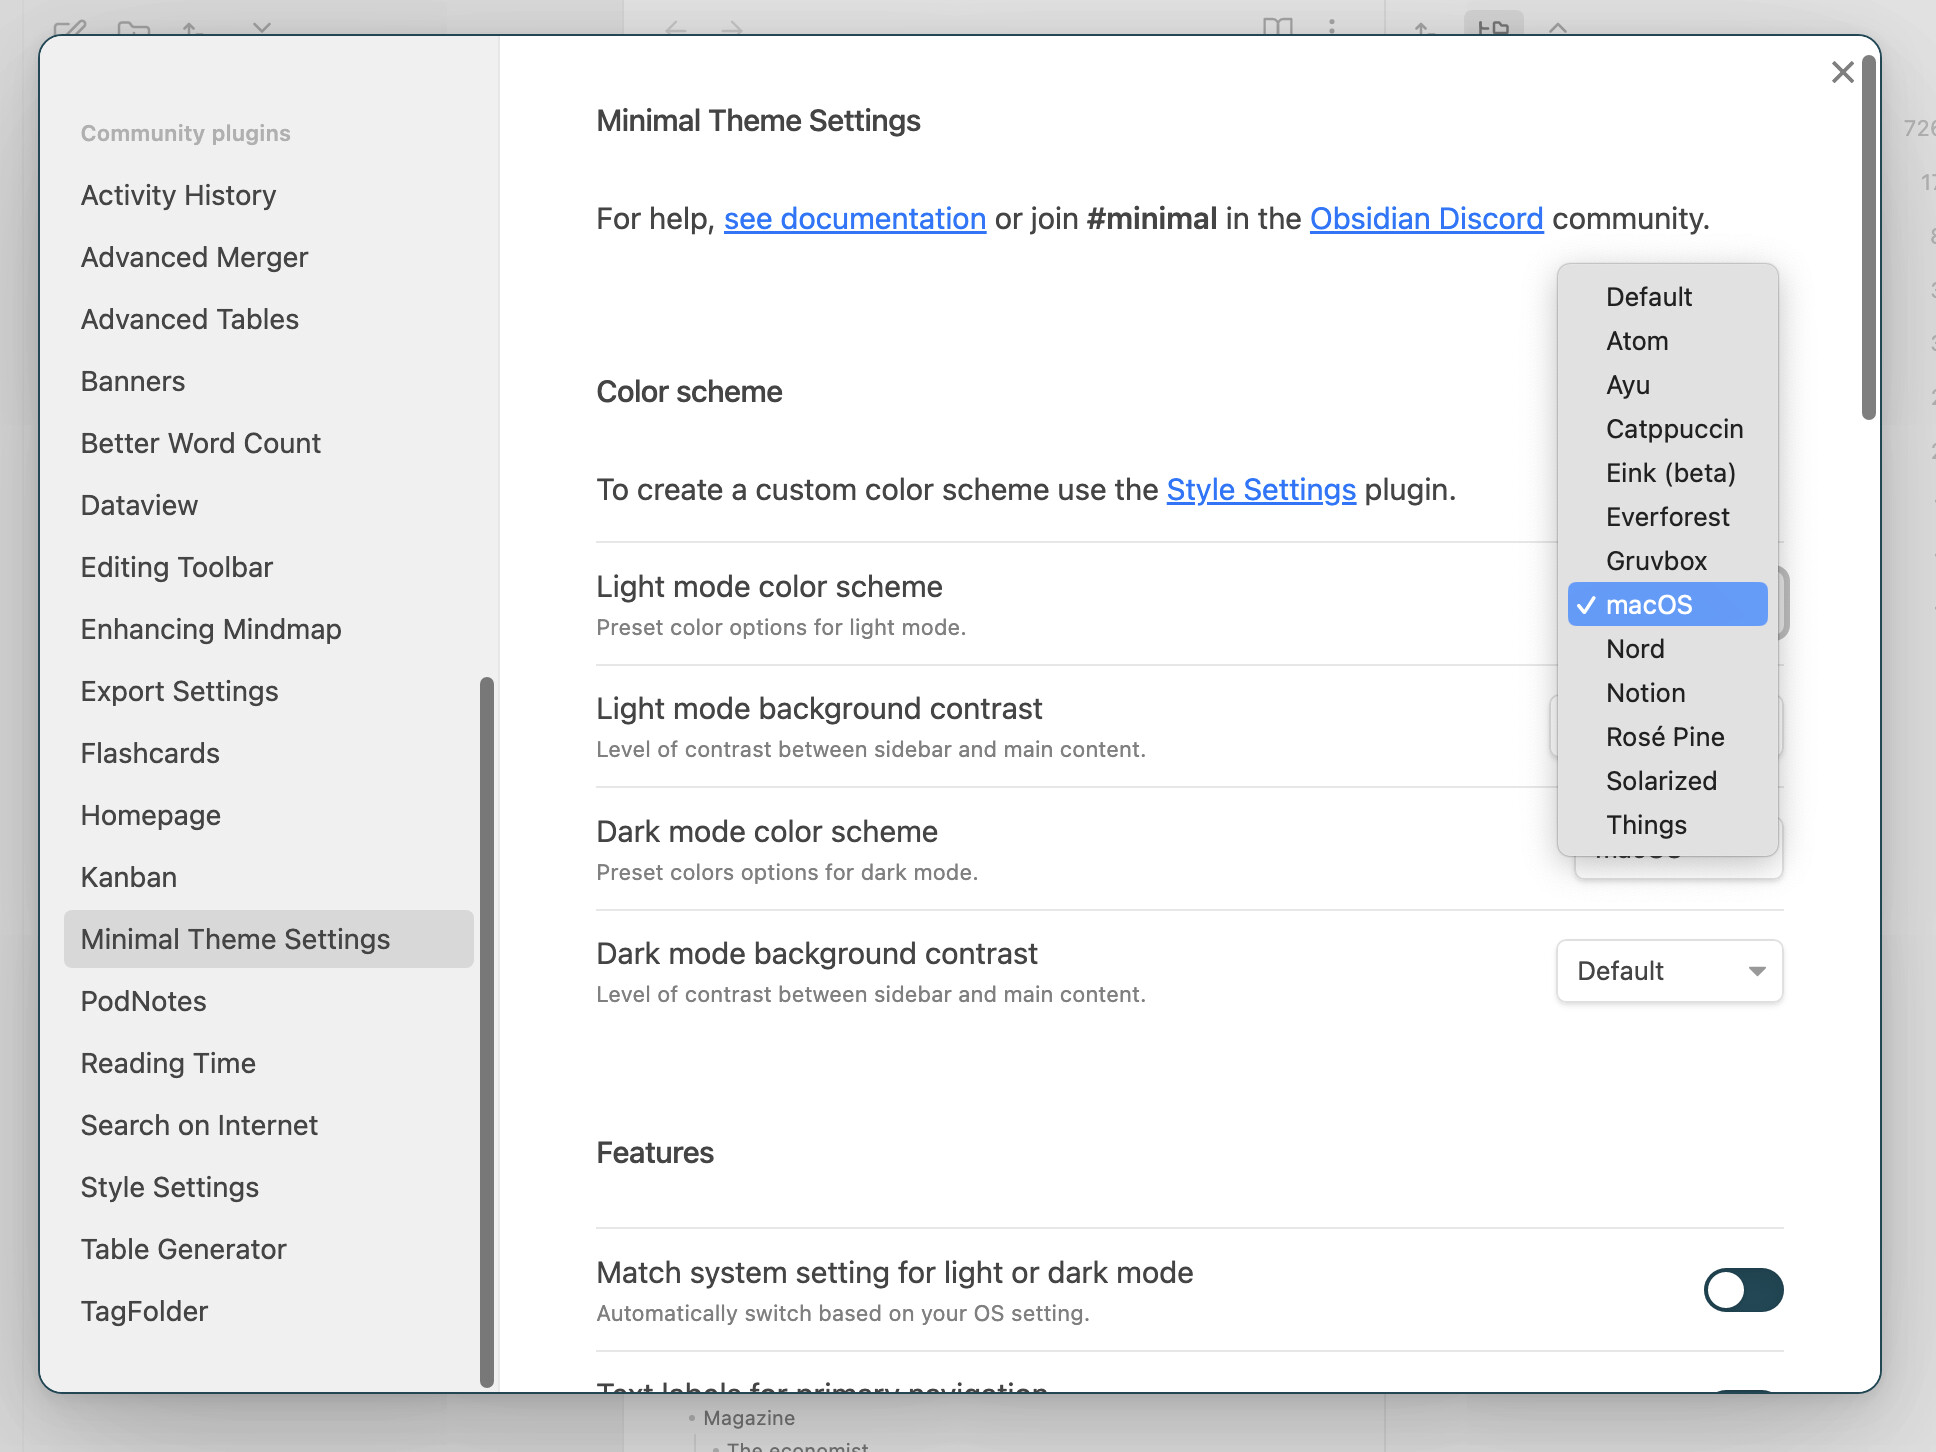1936x1452 pixels.
Task: Open Table Generator plugin settings
Action: [268, 1249]
